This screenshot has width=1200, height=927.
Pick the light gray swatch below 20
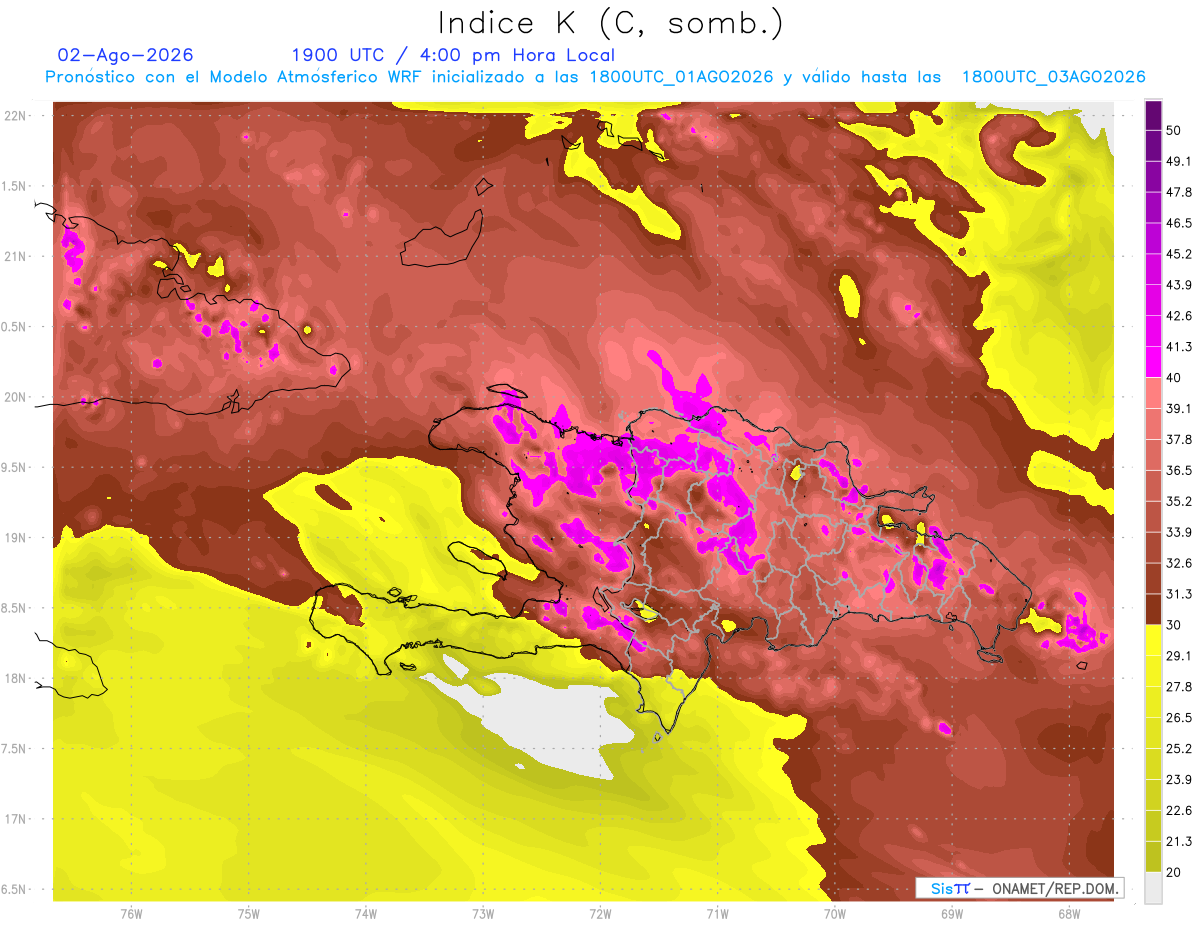[x=1153, y=888]
